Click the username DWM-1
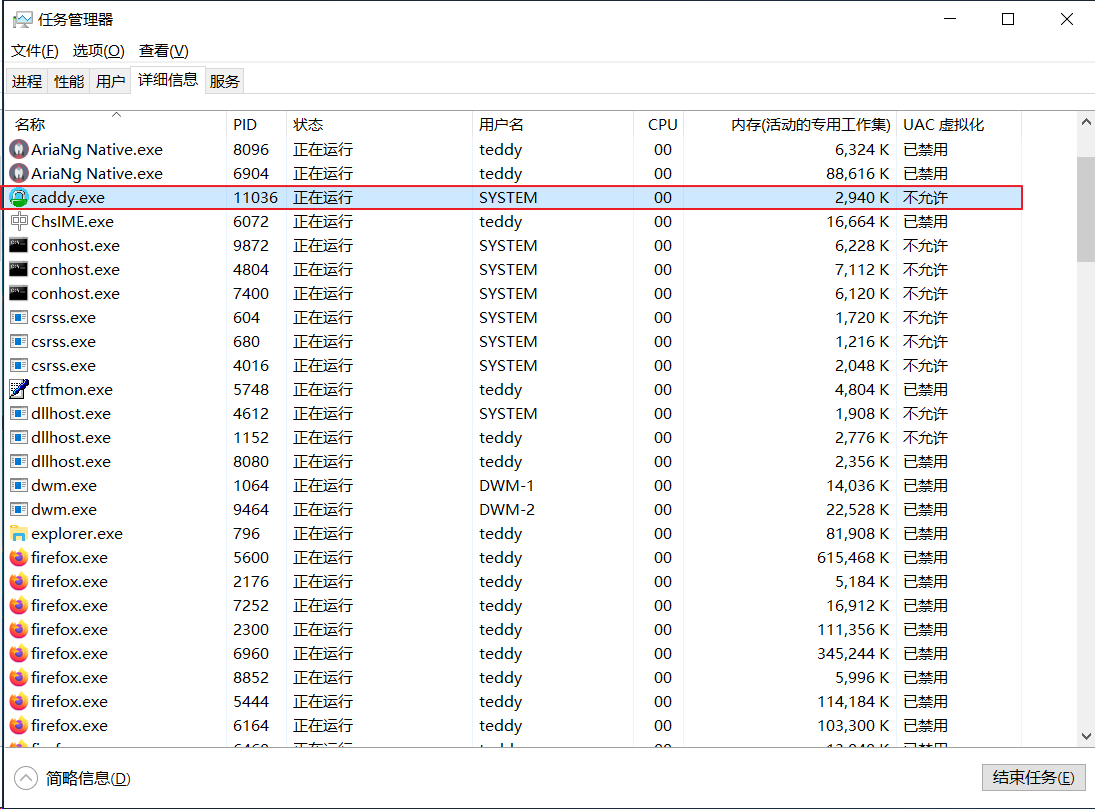Screen dimensions: 1095x809 pos(506,486)
